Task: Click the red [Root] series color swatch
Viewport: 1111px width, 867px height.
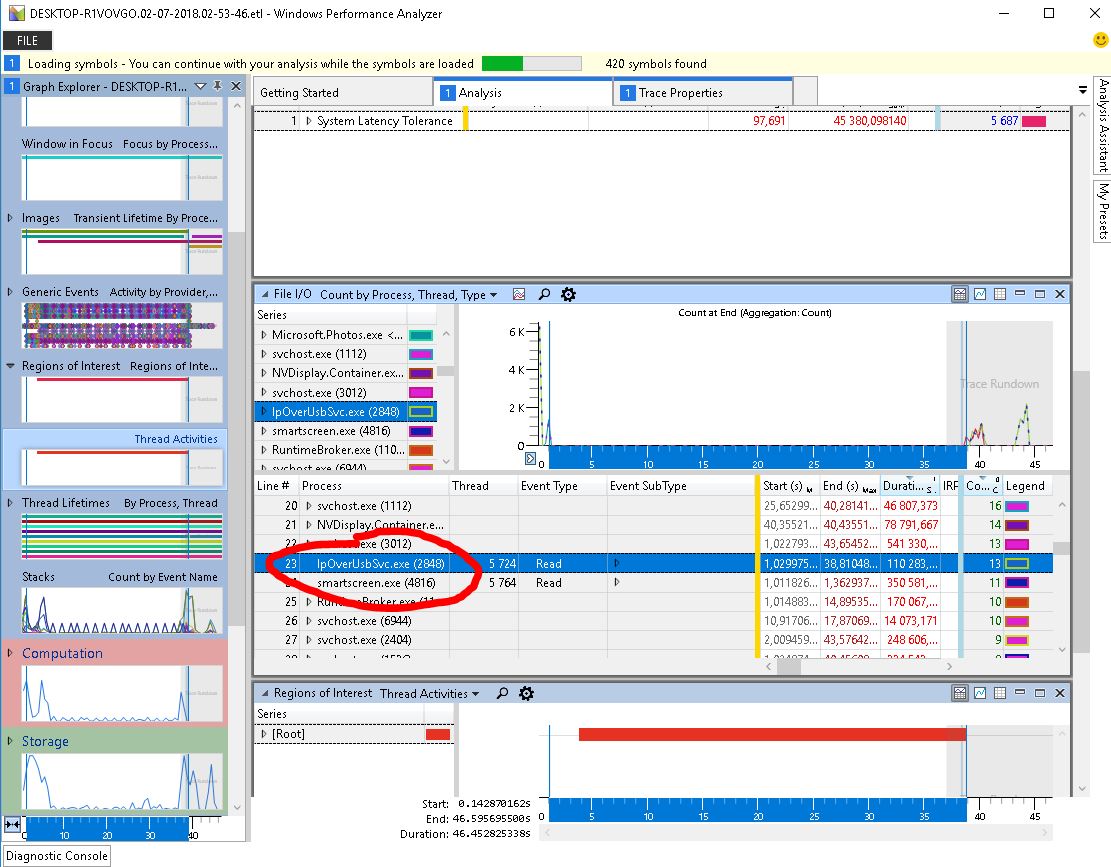Action: tap(438, 735)
